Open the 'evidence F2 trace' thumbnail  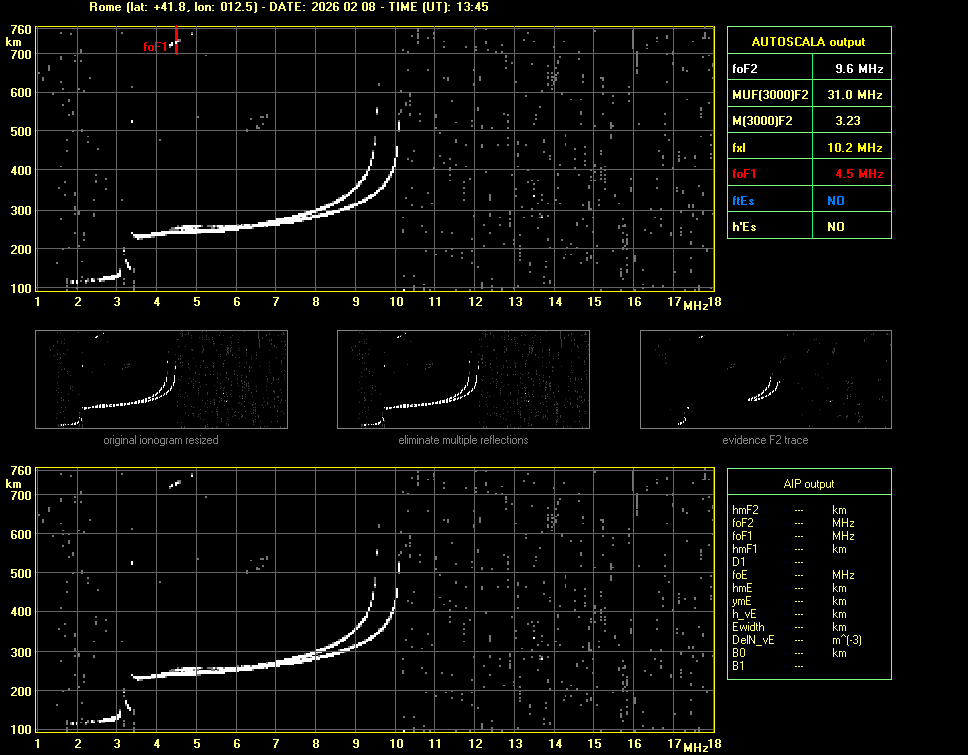tap(765, 381)
